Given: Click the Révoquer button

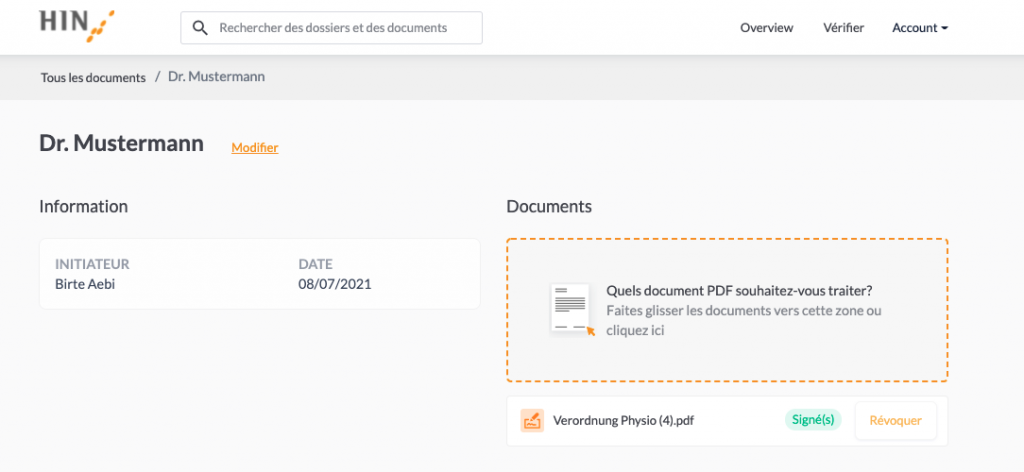Looking at the screenshot, I should coord(895,420).
